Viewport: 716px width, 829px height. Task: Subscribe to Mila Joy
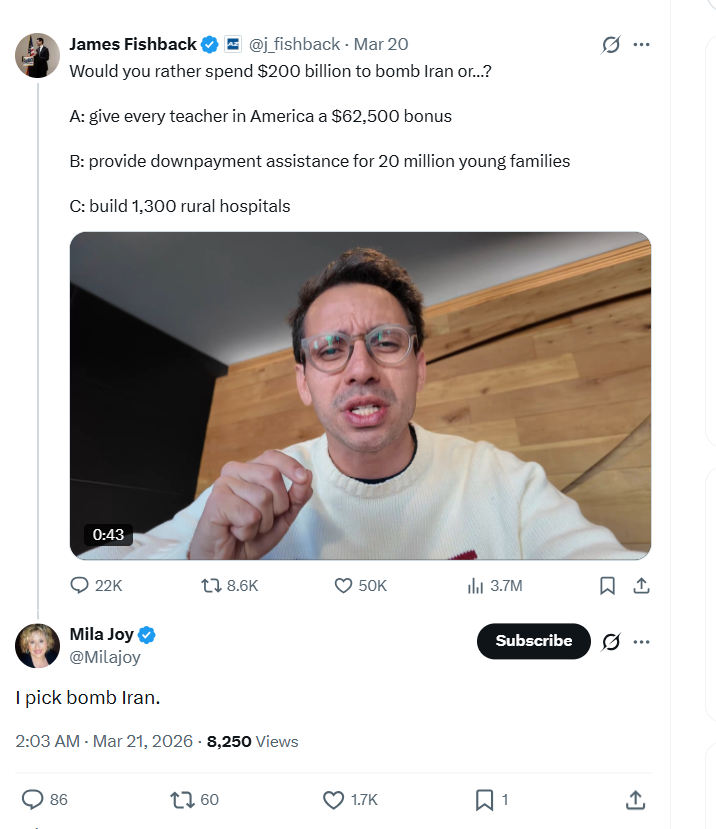click(534, 641)
